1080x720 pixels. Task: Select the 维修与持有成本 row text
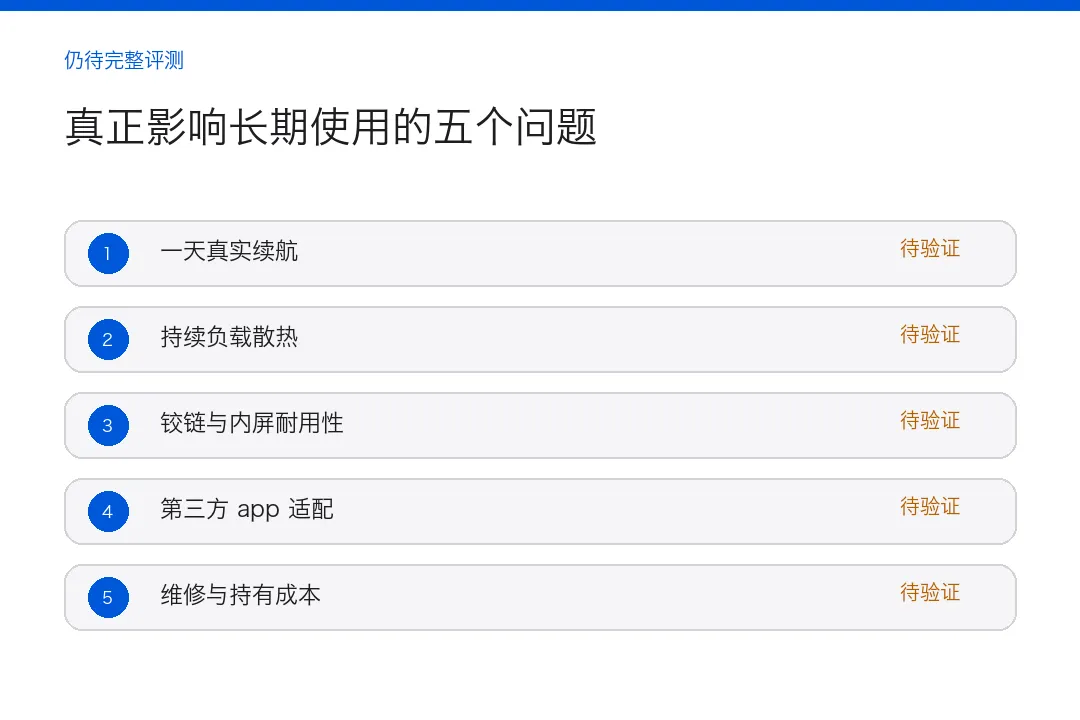click(240, 595)
